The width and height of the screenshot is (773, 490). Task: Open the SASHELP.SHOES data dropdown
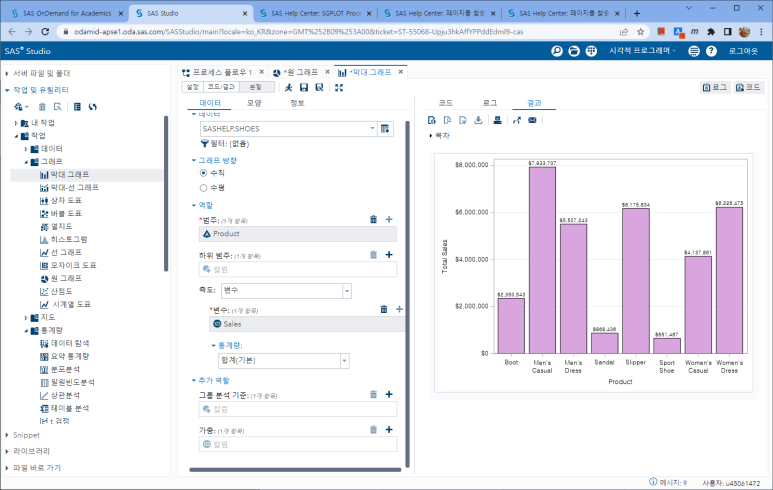(x=372, y=129)
